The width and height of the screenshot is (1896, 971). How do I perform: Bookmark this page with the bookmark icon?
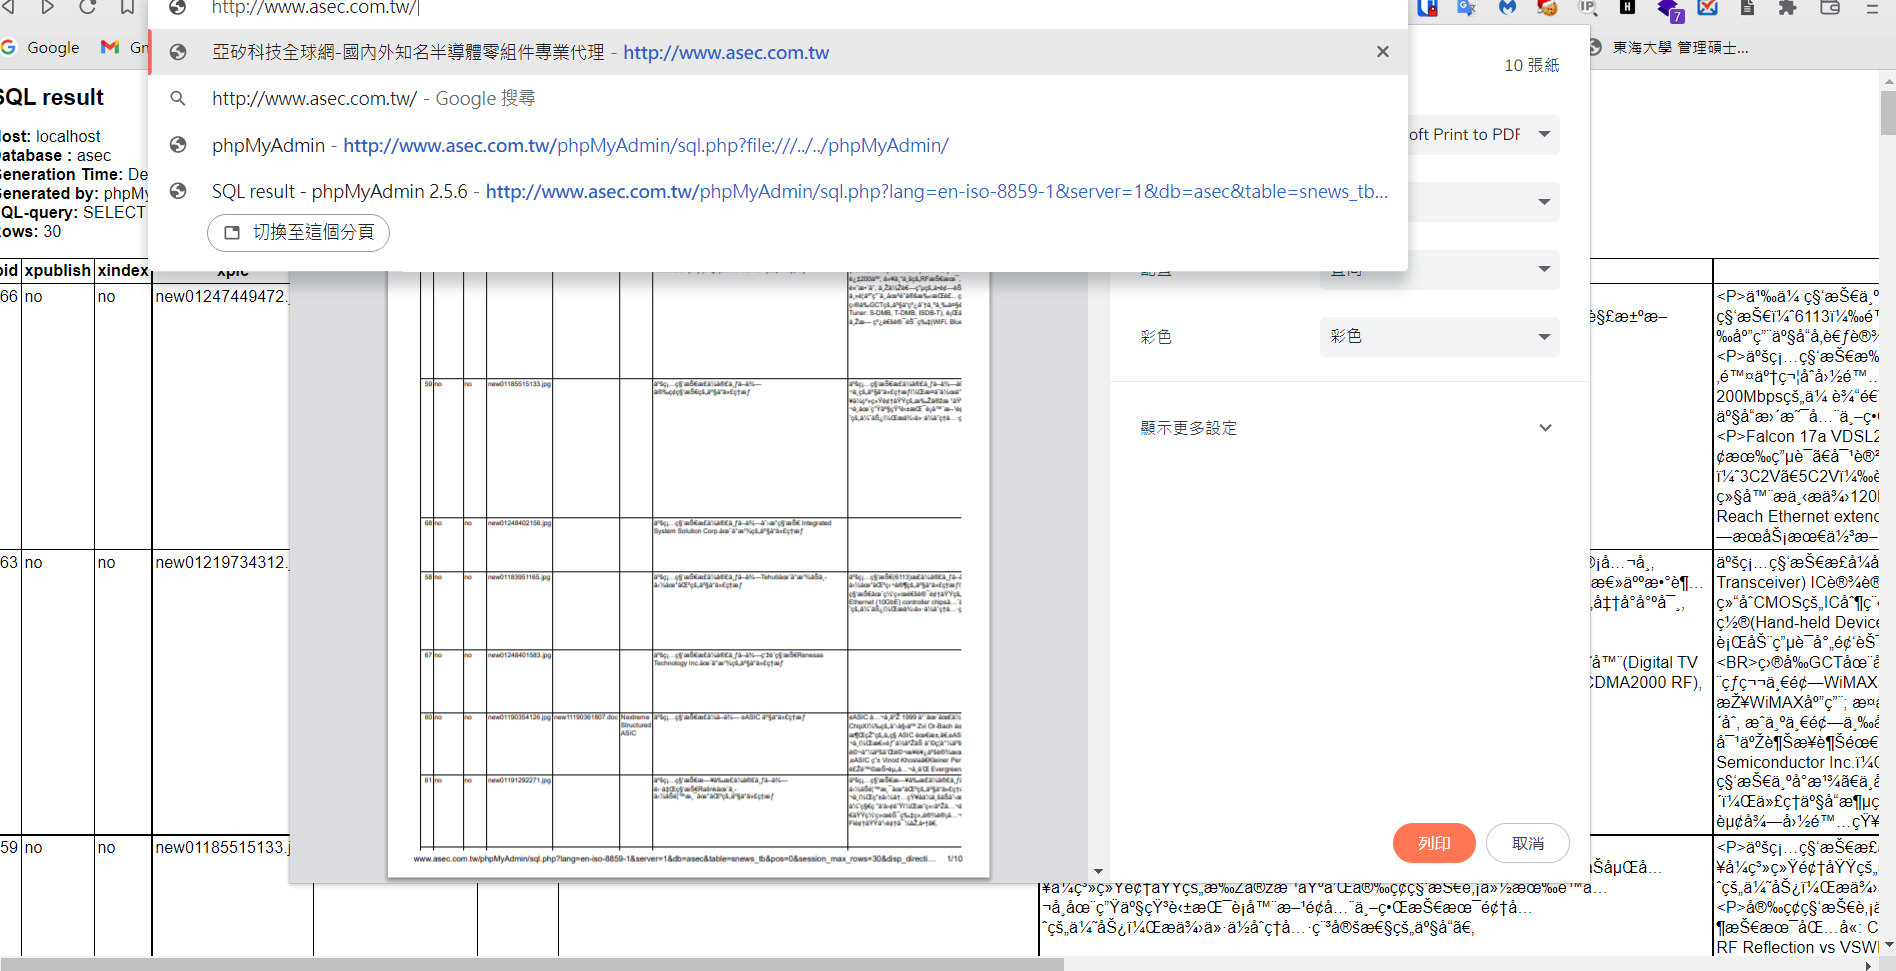click(127, 7)
